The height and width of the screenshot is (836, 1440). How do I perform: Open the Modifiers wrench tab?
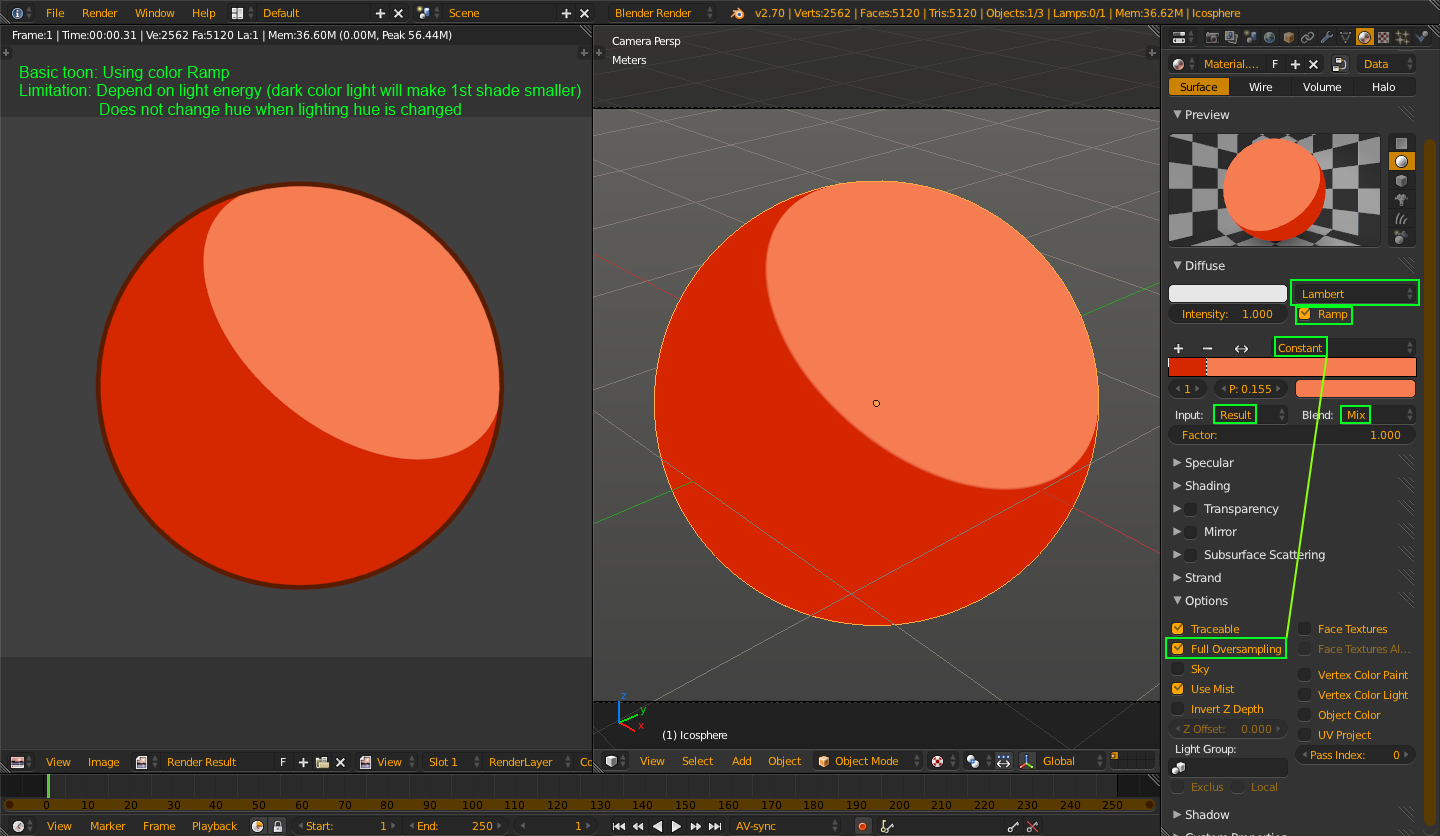1326,37
